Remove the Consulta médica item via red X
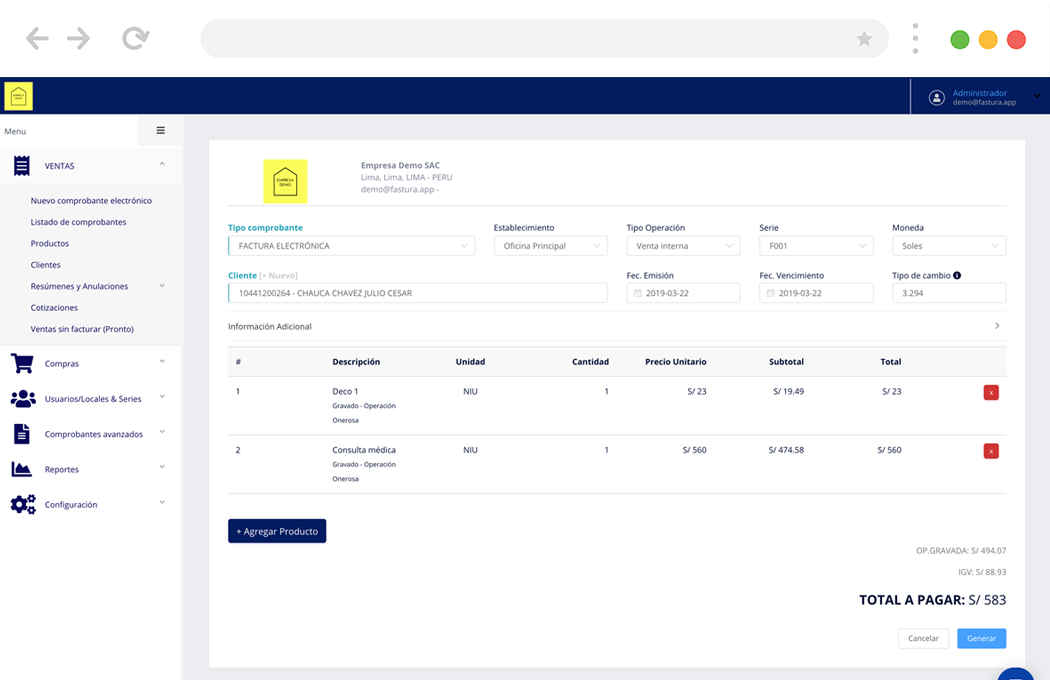Viewport: 1050px width, 680px height. pyautogui.click(x=990, y=451)
